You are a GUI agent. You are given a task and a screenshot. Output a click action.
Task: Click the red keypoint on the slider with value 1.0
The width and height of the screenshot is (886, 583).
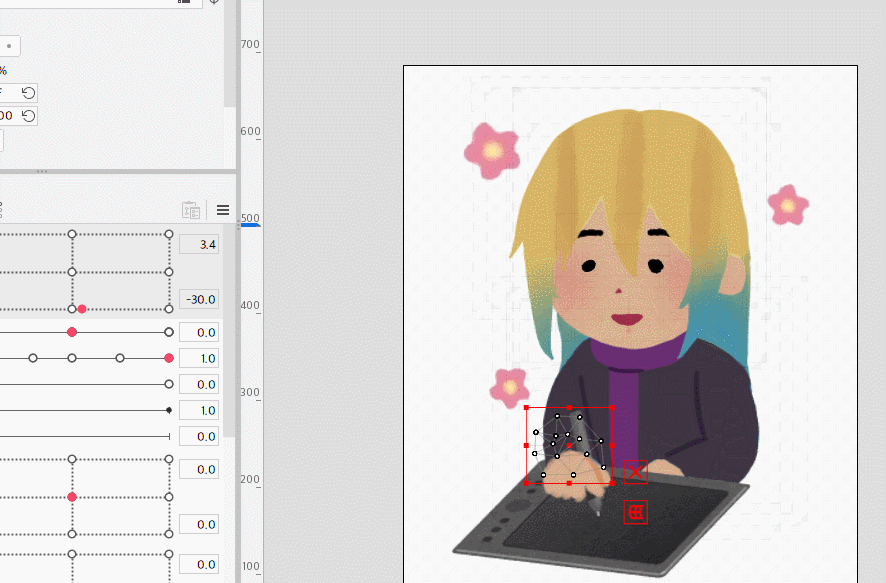(169, 358)
